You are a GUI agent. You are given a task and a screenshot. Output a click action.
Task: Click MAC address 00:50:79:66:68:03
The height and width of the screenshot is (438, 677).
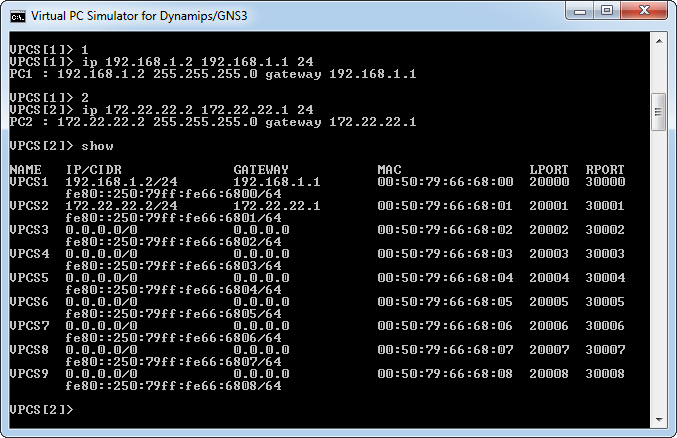445,254
